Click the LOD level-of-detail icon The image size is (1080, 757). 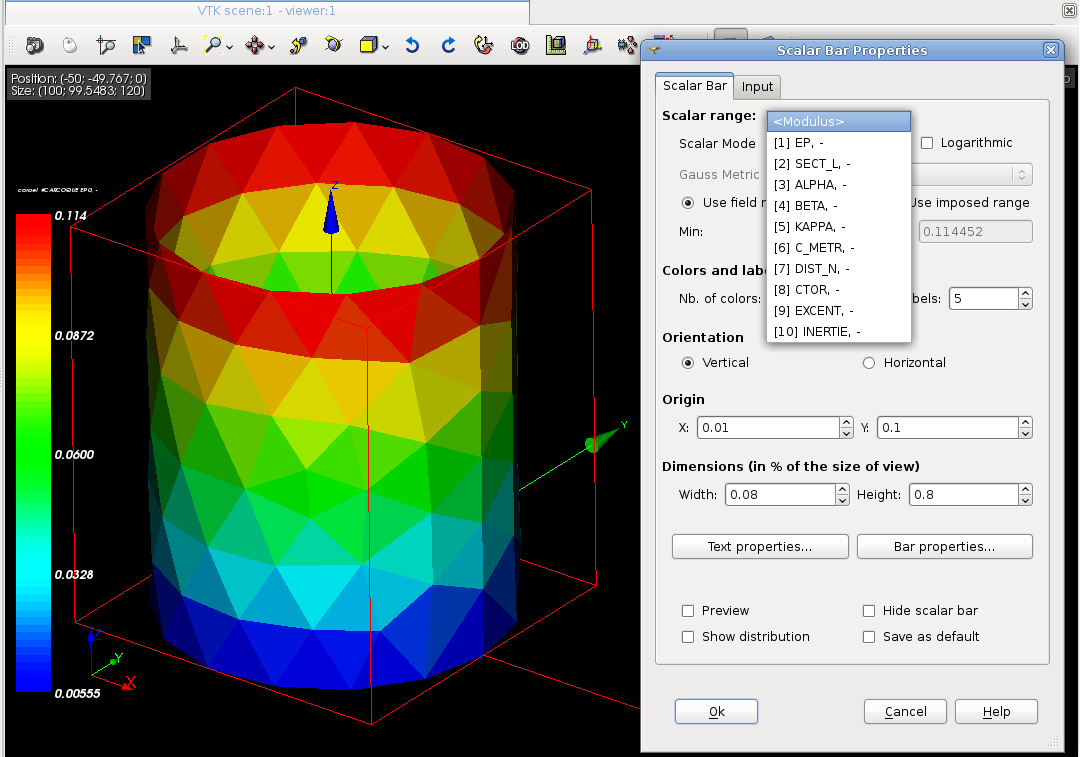pos(520,45)
